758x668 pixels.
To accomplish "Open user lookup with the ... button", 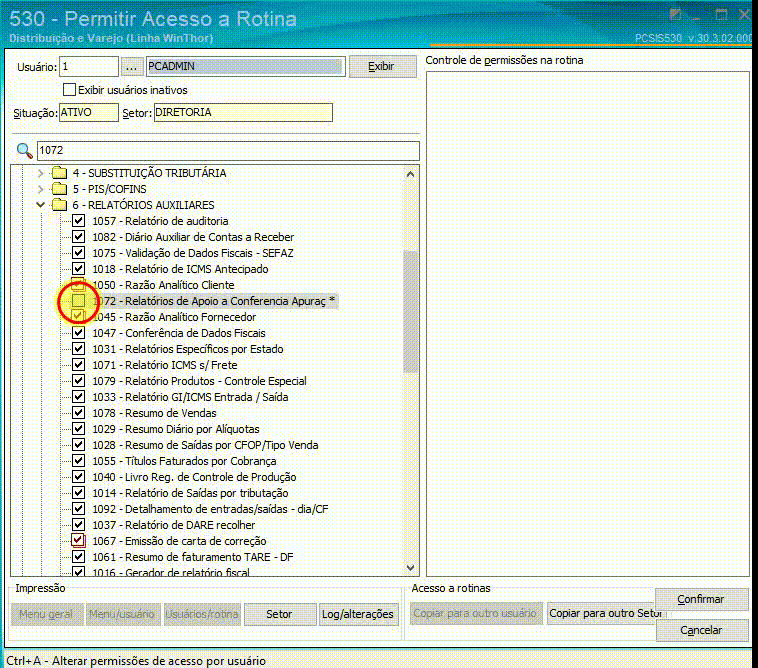I will click(131, 67).
